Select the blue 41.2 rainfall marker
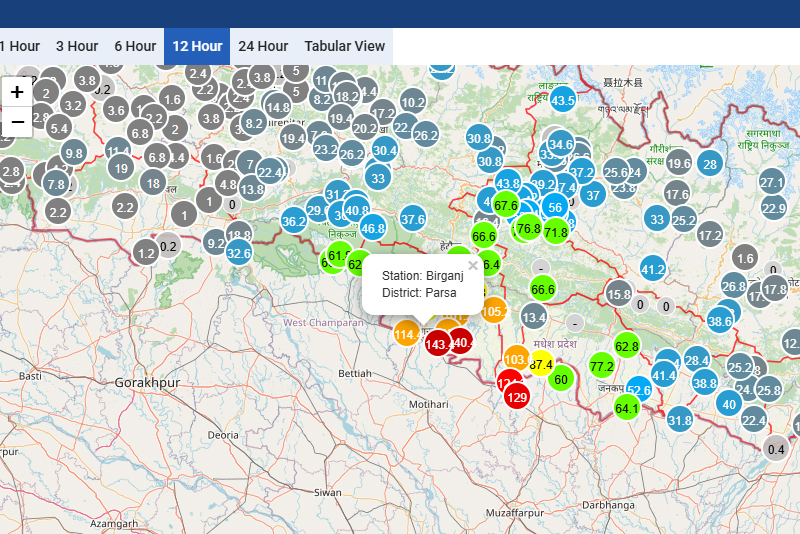Screen dimensions: 800x534 pyautogui.click(x=653, y=268)
